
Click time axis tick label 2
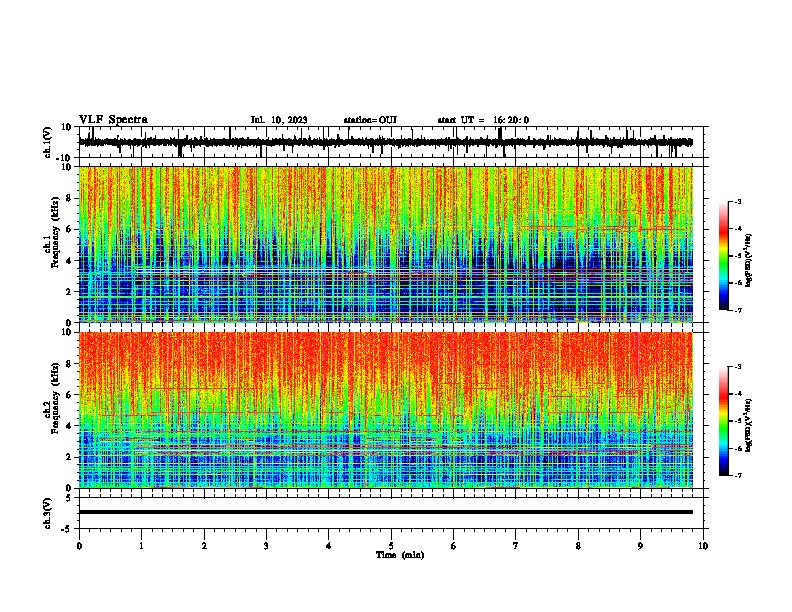tap(204, 546)
